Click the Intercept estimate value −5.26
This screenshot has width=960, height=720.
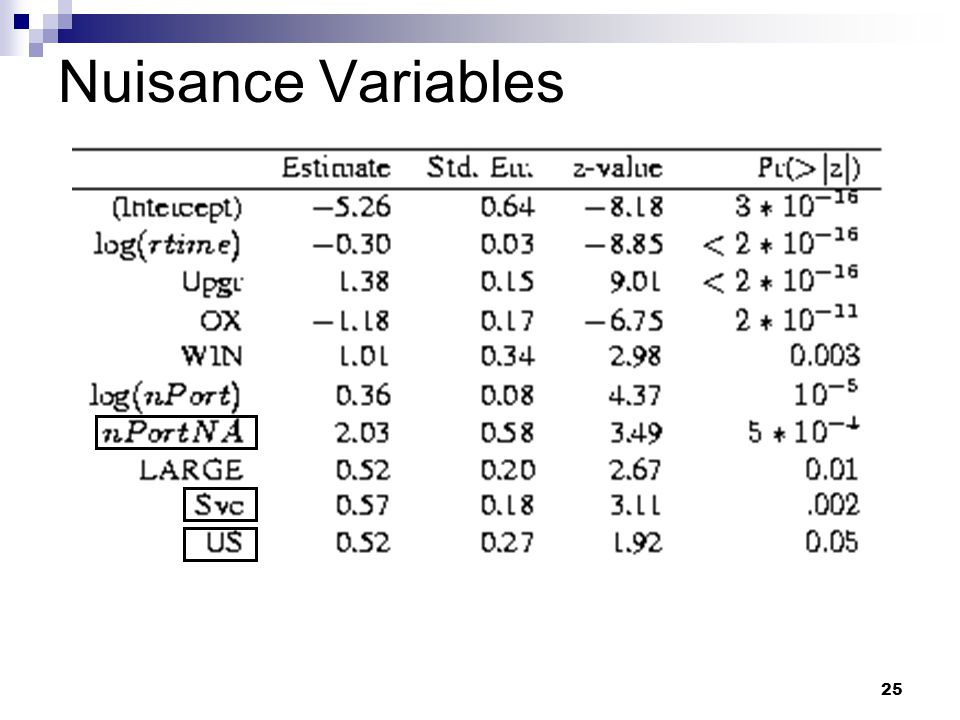click(x=351, y=207)
